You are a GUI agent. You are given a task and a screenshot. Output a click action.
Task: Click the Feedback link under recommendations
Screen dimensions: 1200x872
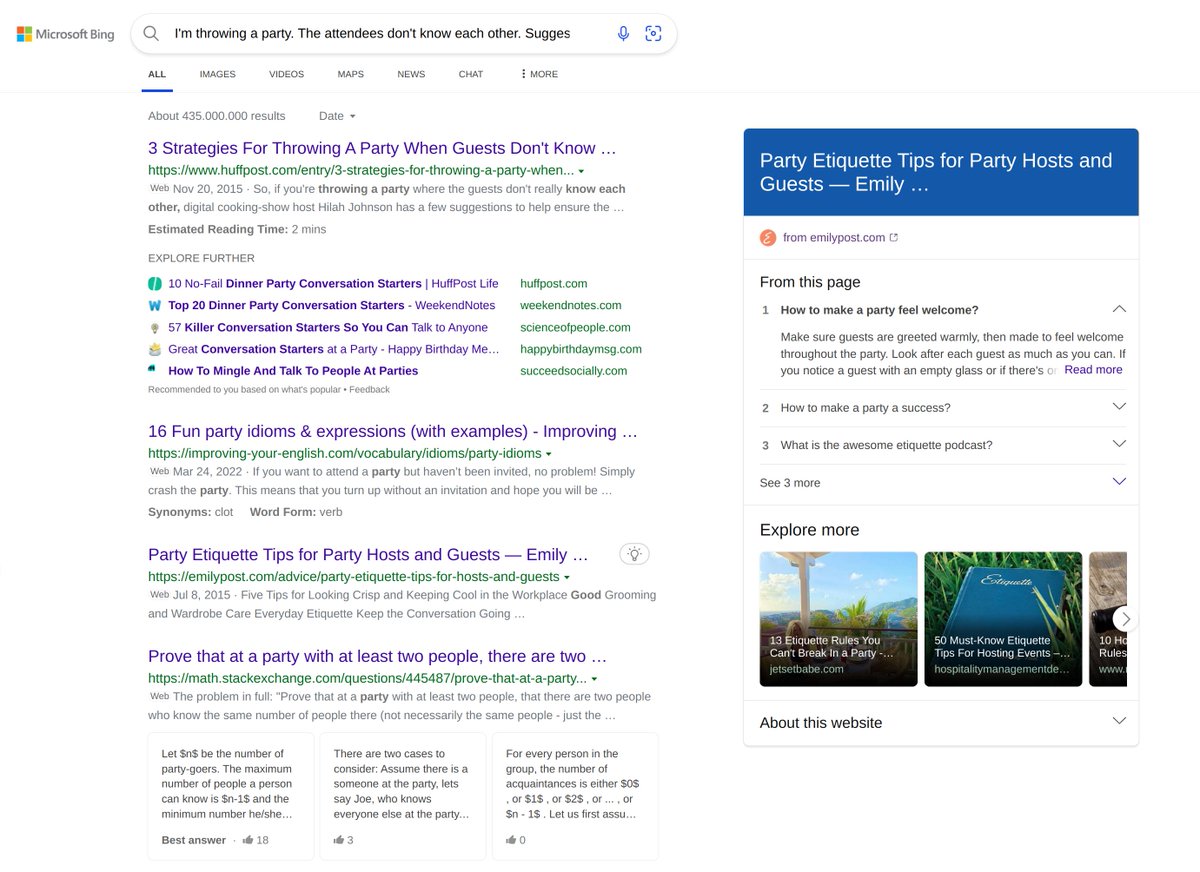point(370,390)
